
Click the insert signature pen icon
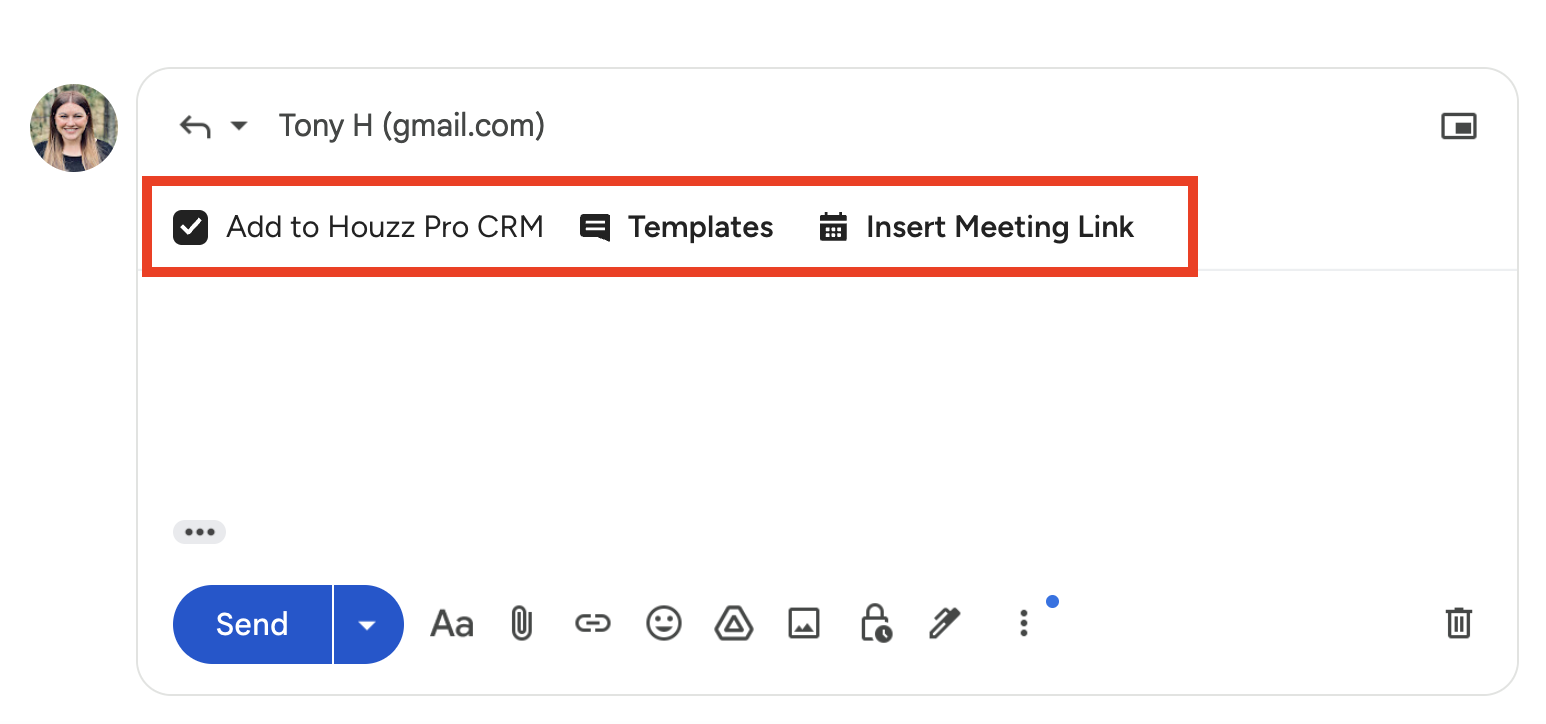click(x=945, y=624)
